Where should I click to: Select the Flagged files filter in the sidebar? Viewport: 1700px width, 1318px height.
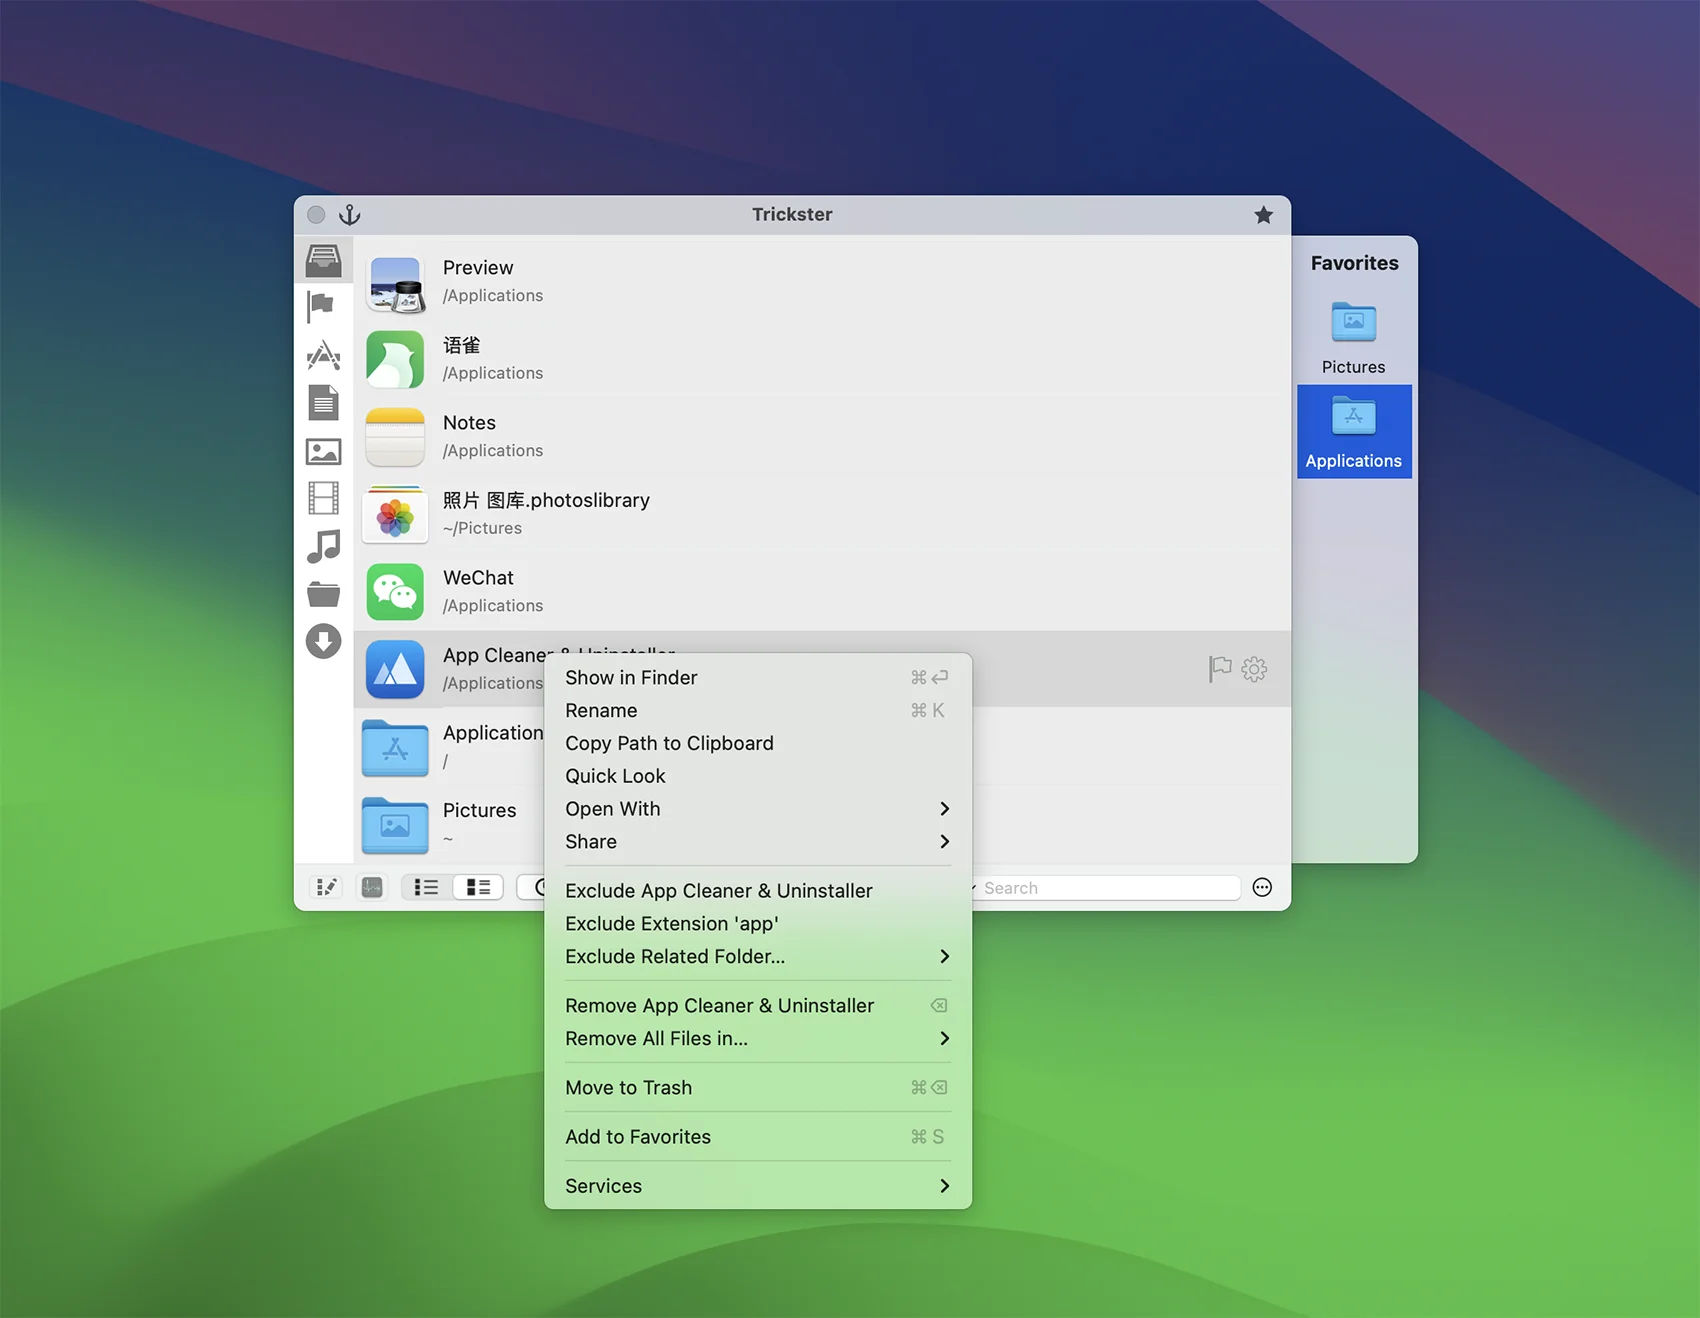322,306
